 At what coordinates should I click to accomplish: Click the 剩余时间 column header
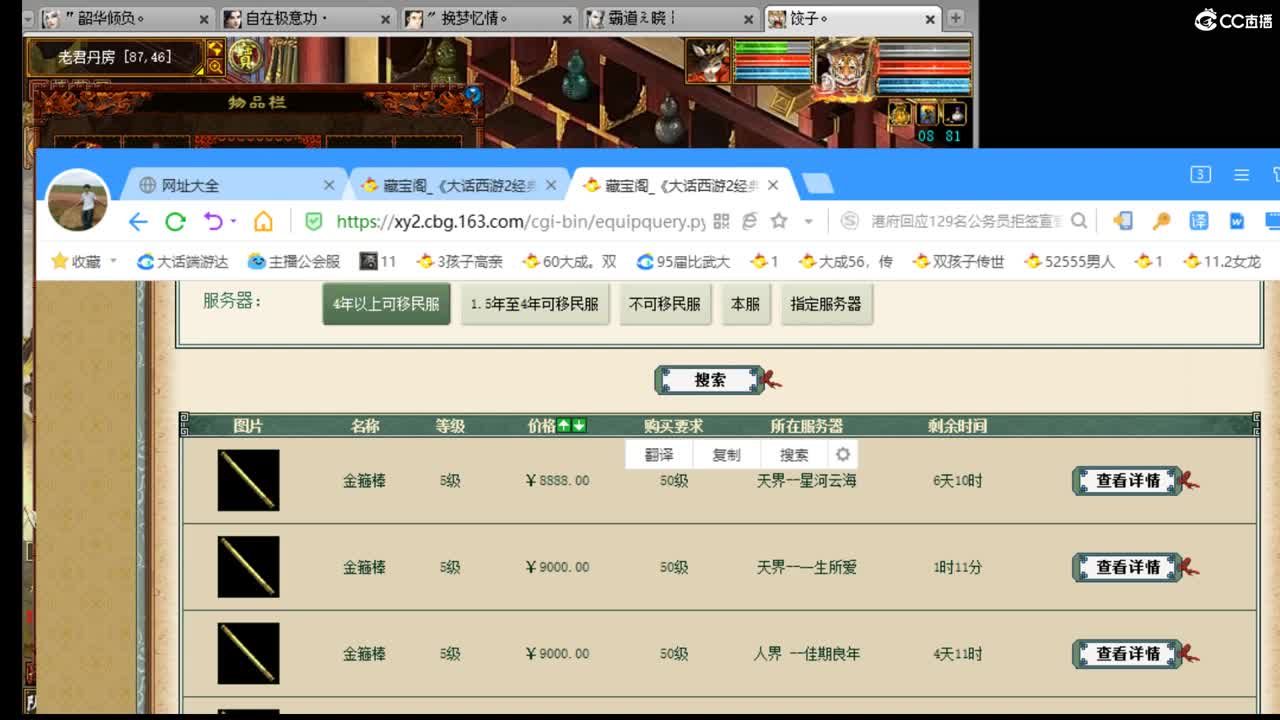[x=957, y=426]
